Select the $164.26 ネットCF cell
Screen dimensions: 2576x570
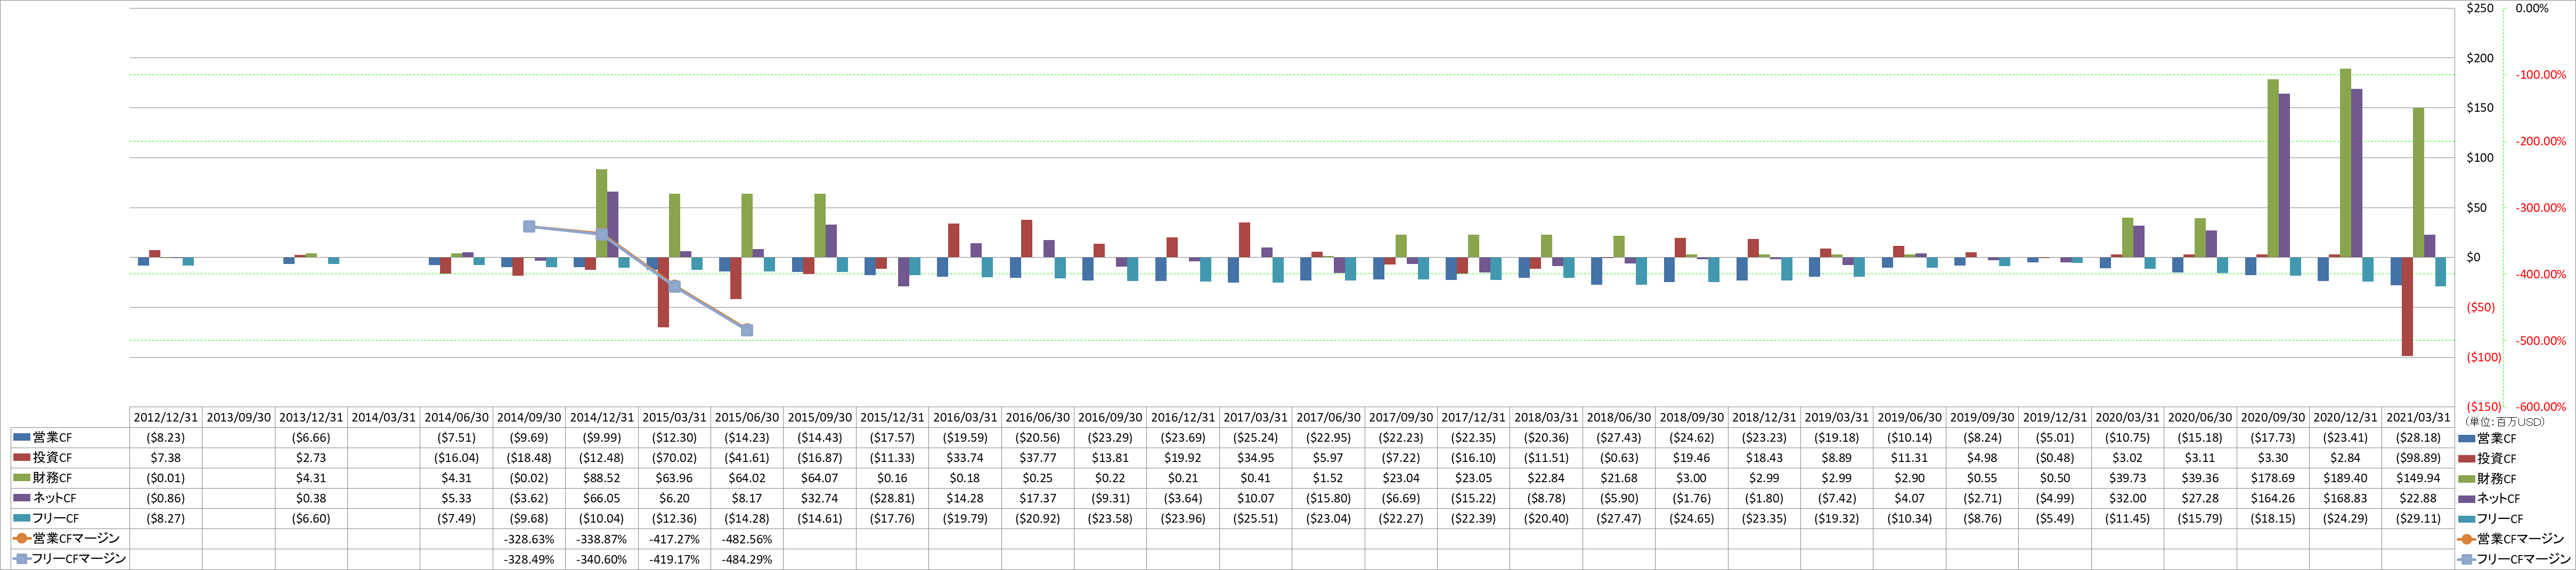pos(2273,498)
